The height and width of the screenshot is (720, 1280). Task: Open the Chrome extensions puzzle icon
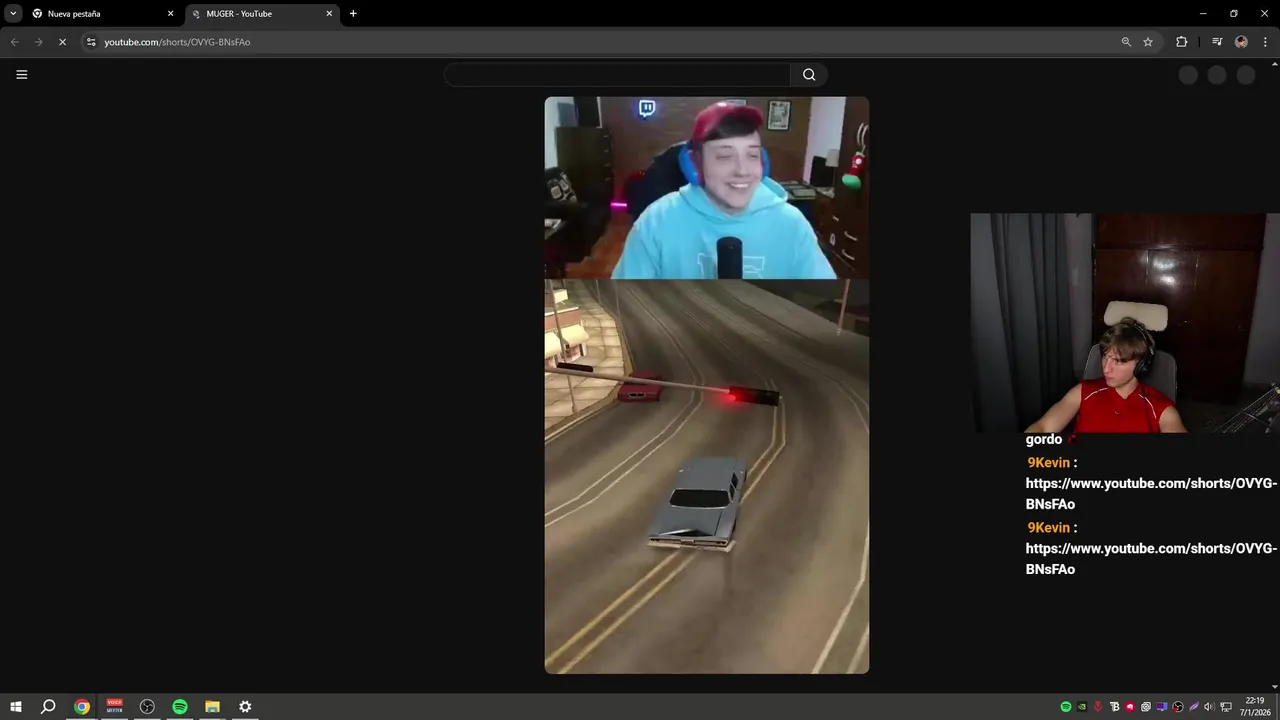1182,42
